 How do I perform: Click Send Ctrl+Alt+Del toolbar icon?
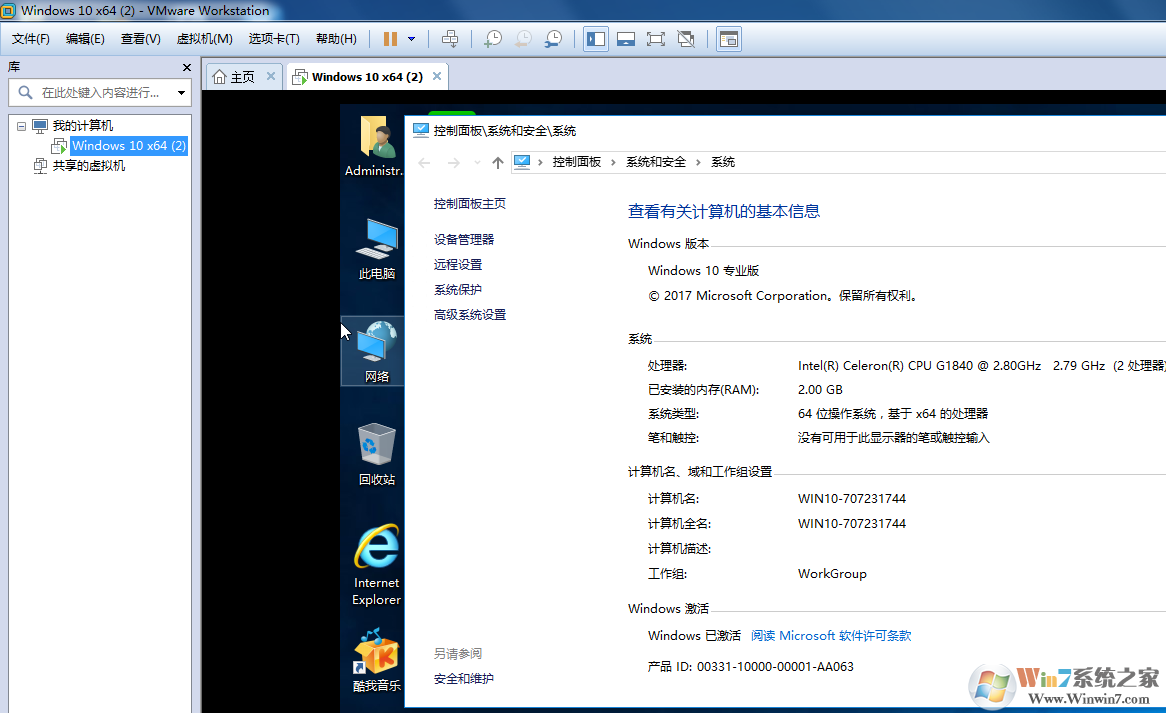450,39
